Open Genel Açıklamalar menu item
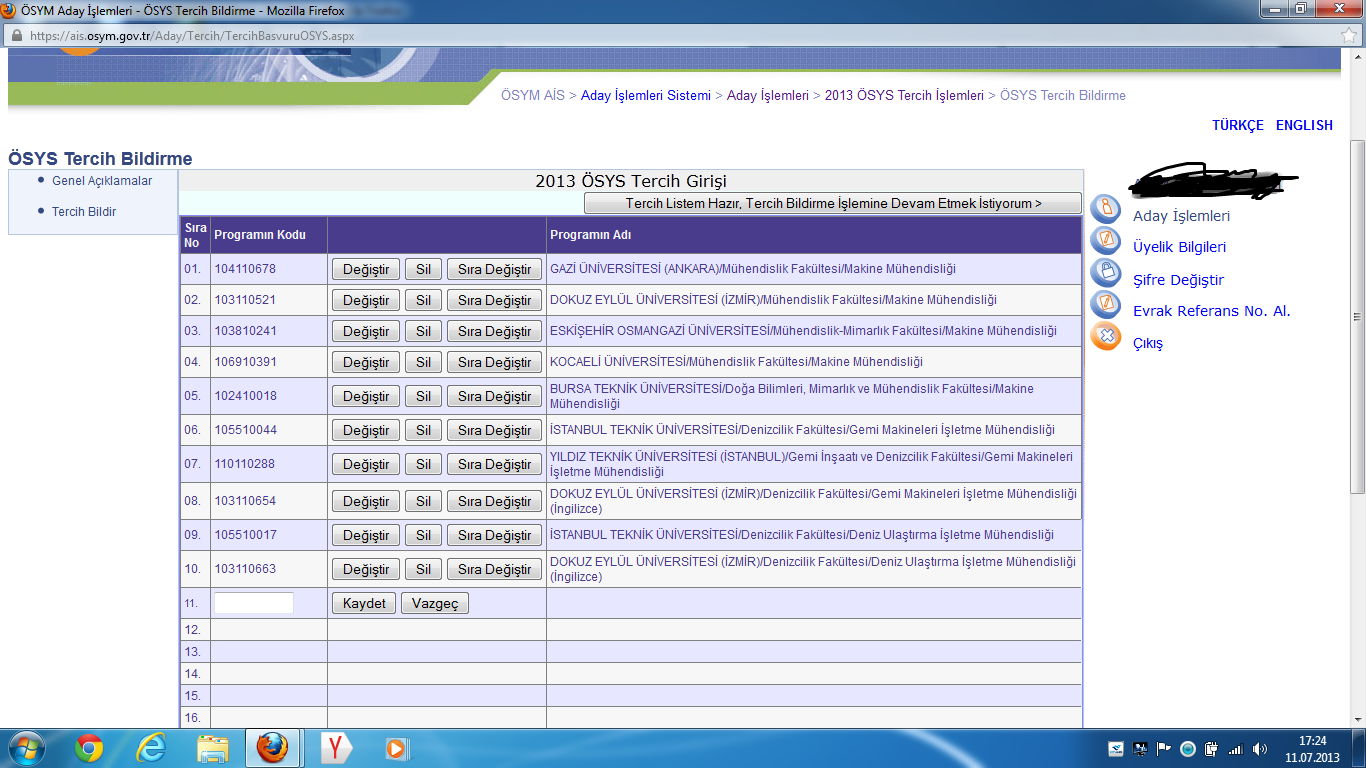This screenshot has width=1366, height=768. (x=102, y=181)
